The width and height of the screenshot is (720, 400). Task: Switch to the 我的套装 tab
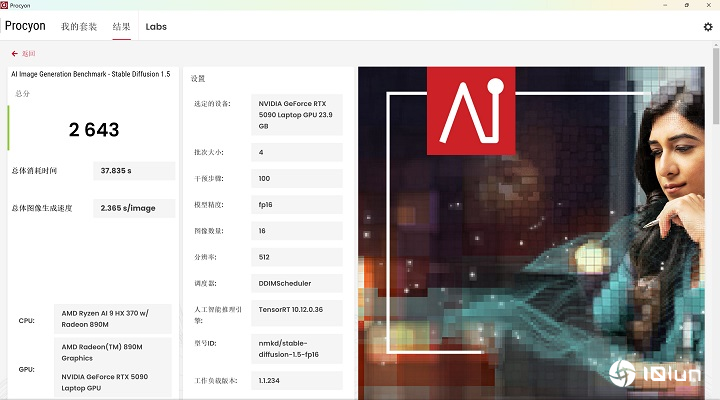(x=79, y=27)
